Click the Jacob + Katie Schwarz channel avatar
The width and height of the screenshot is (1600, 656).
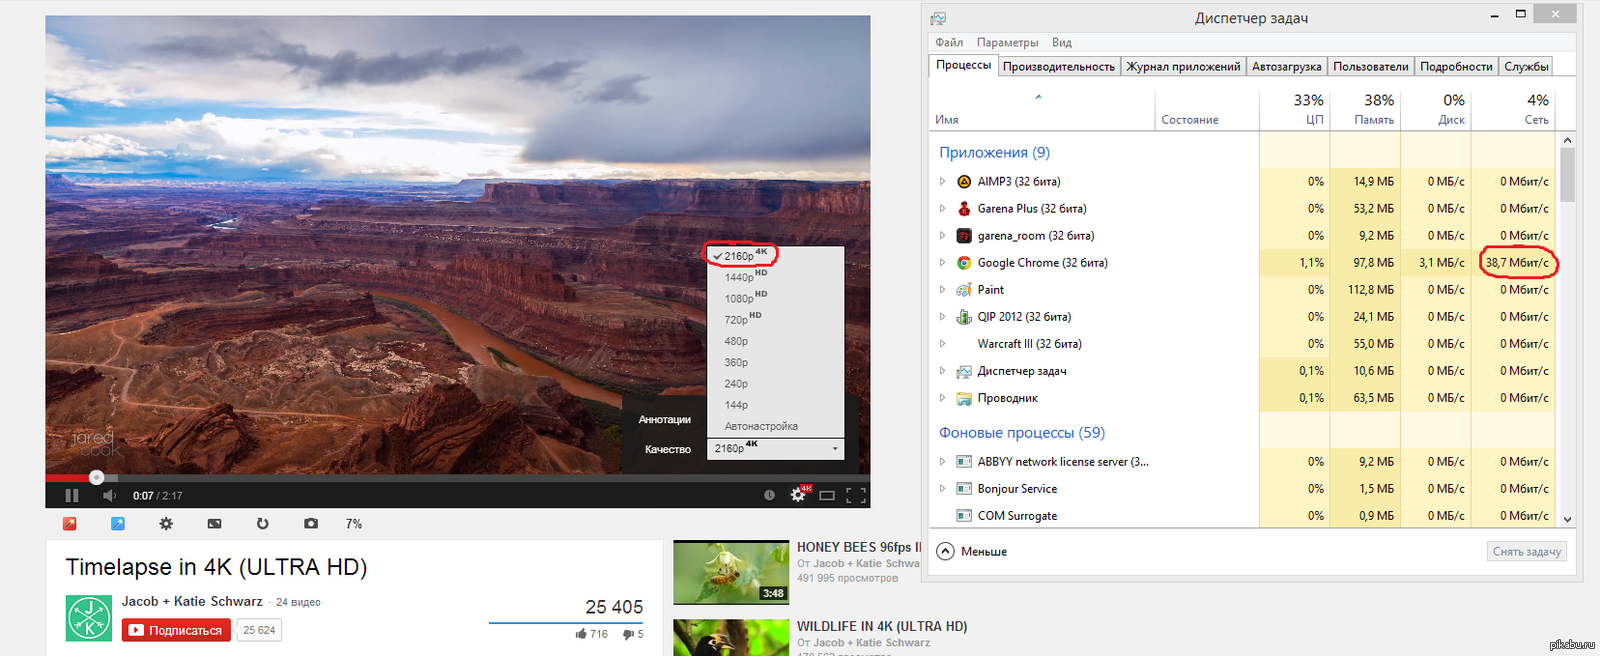89,618
